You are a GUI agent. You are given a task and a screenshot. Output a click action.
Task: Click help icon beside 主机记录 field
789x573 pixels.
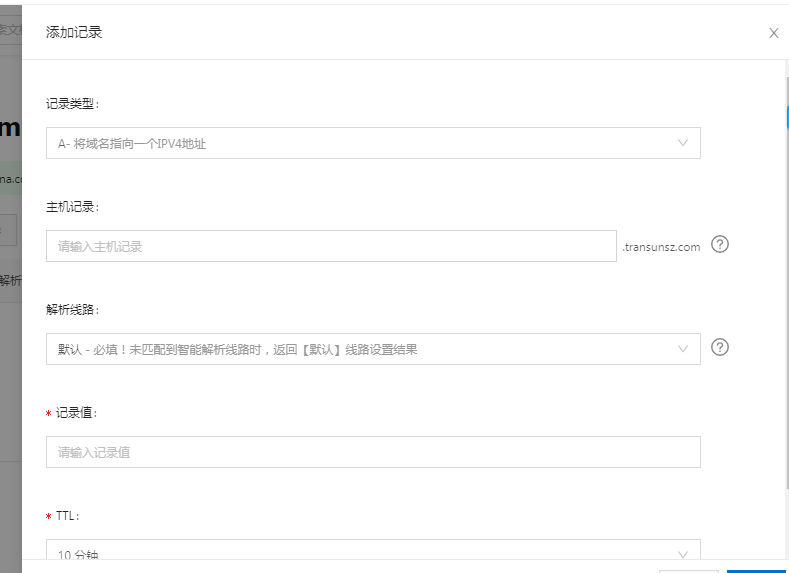coord(719,245)
